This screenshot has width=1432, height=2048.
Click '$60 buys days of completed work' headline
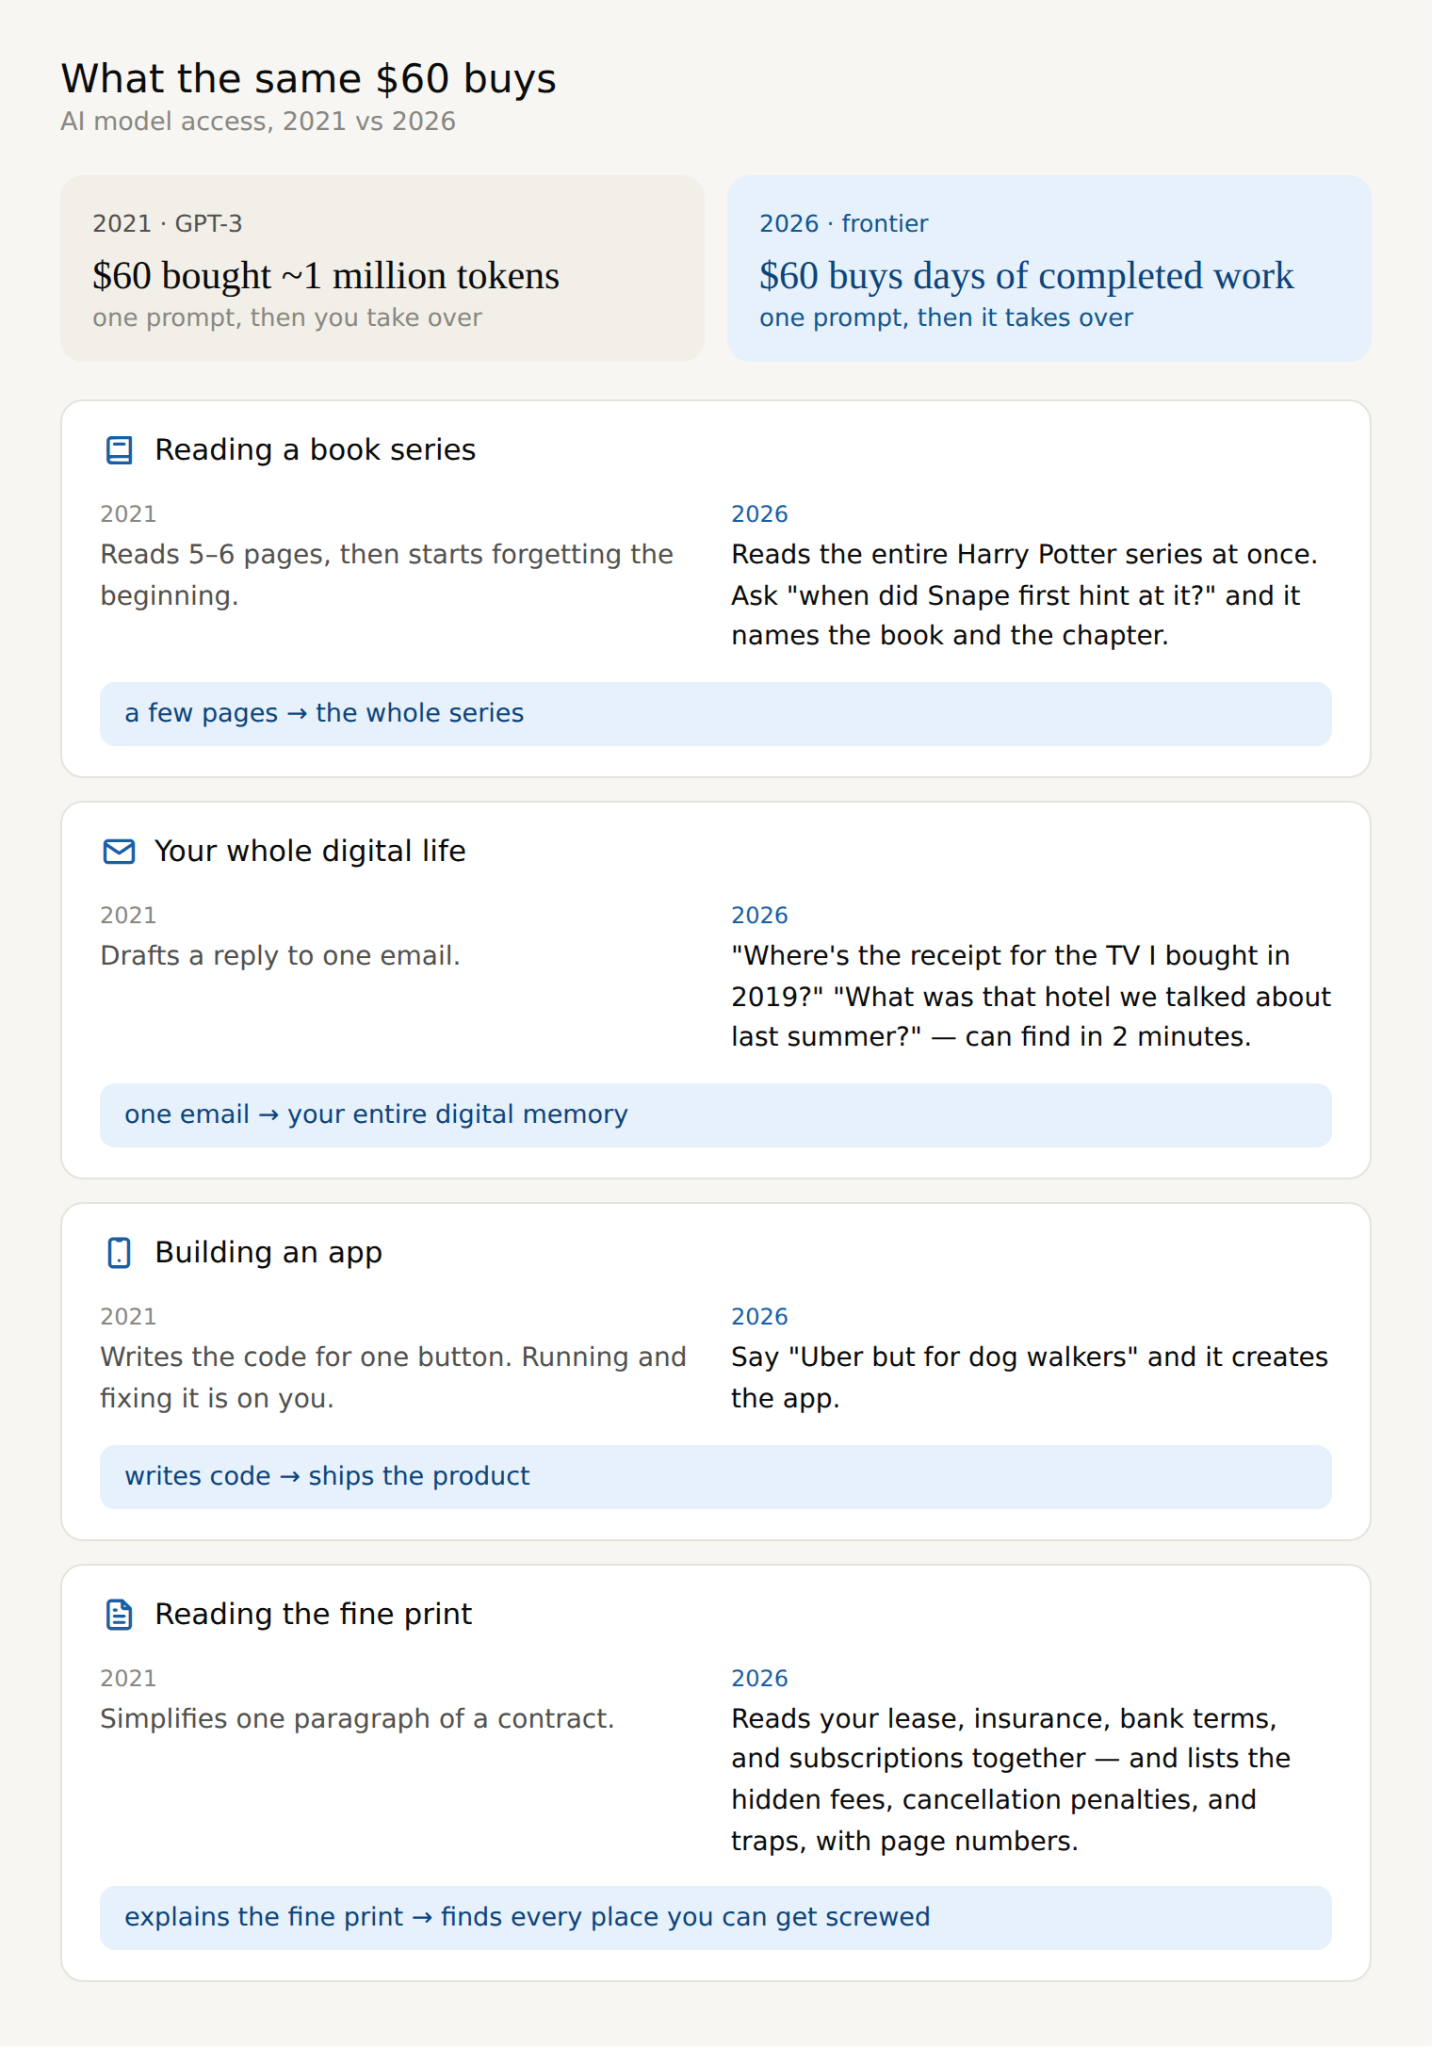1026,276
